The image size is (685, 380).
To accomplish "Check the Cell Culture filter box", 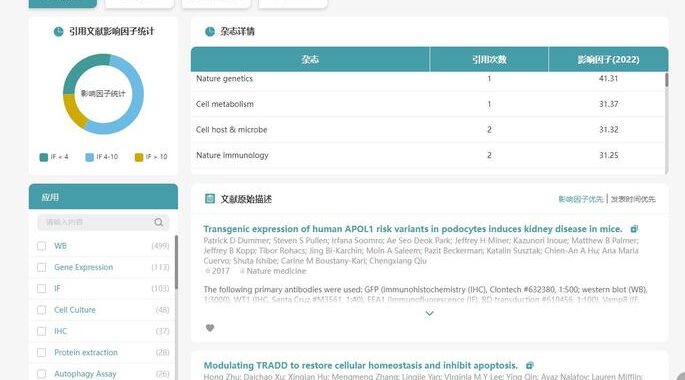I will point(42,310).
